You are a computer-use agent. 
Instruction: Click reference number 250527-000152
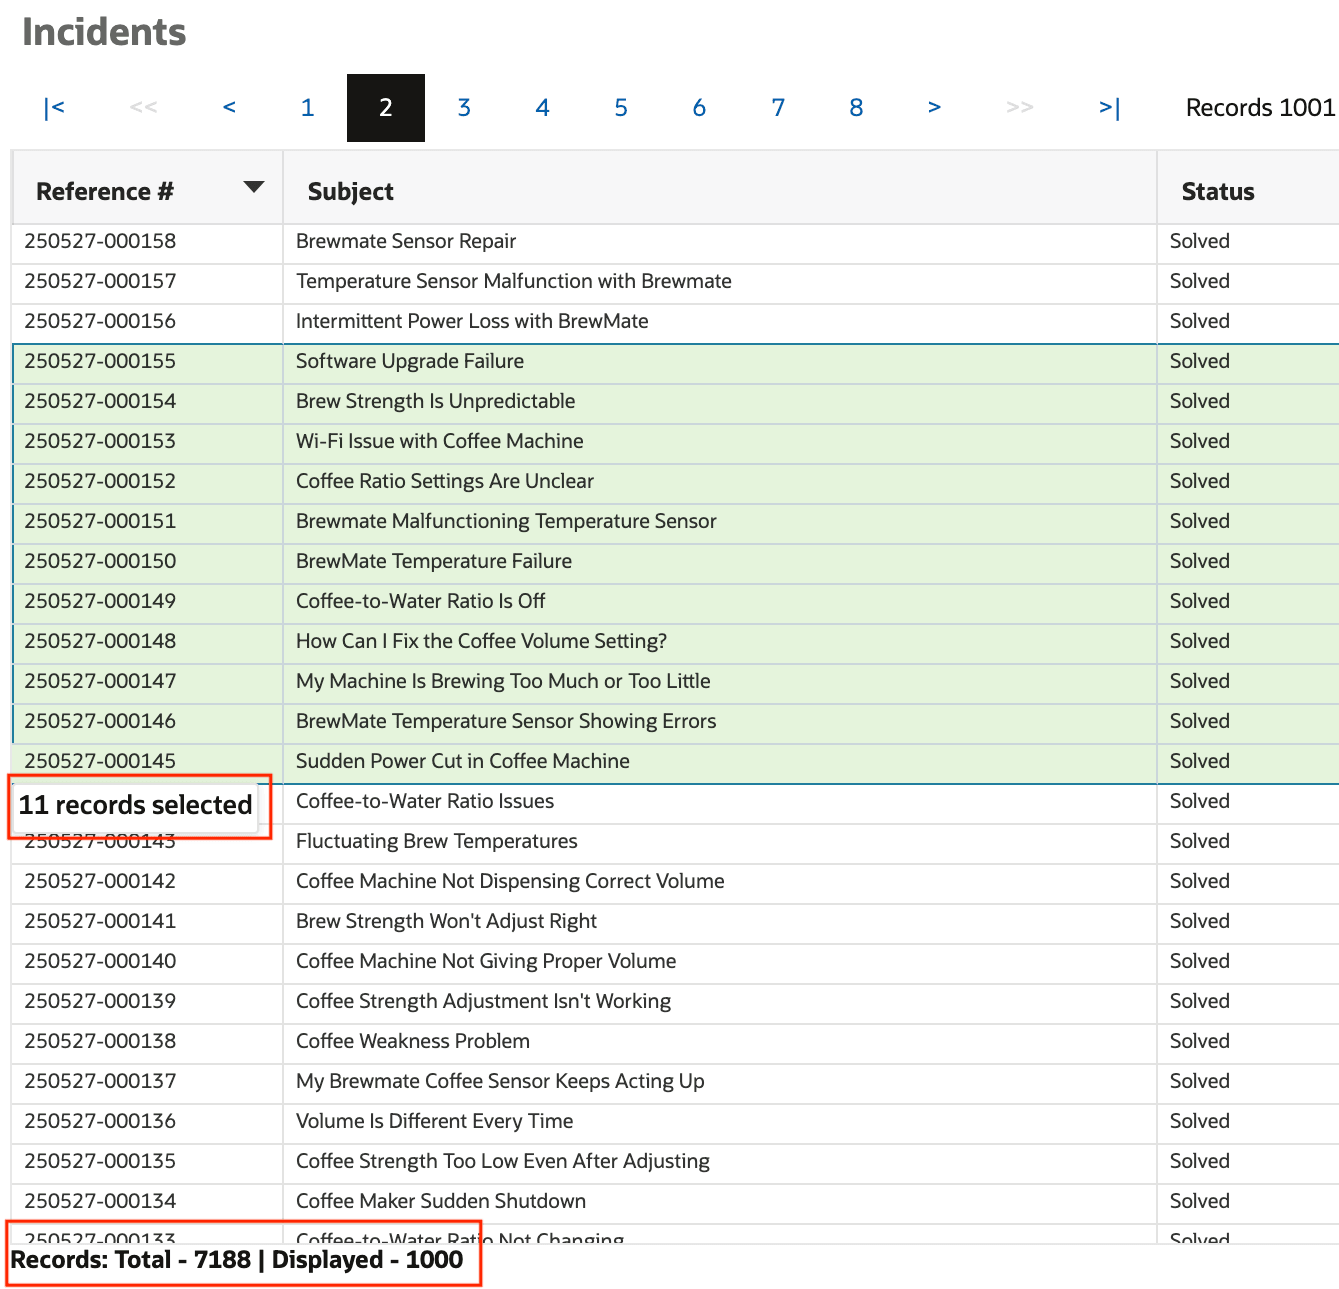click(x=100, y=481)
